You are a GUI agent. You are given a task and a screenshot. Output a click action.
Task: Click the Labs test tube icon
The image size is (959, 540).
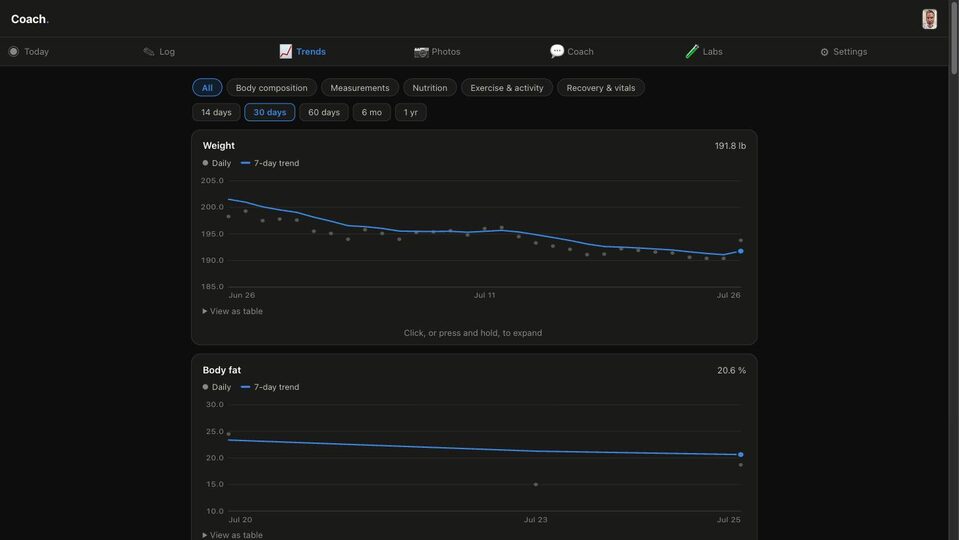[692, 51]
